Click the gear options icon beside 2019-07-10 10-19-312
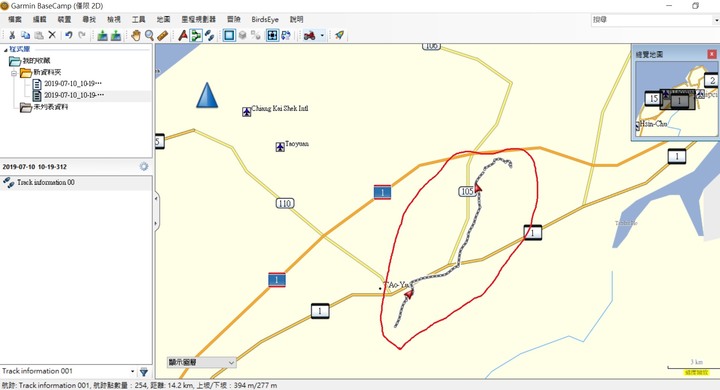Viewport: 720px width, 390px height. point(144,166)
